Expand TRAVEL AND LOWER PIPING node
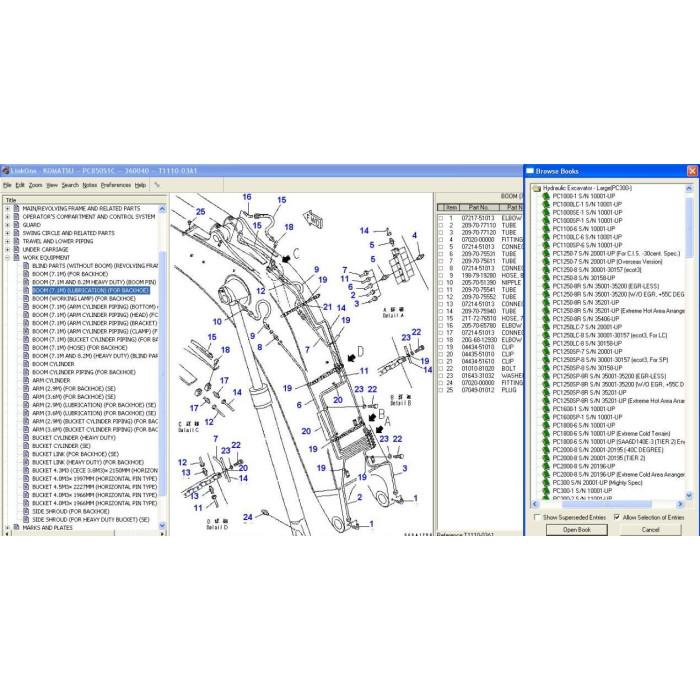700x700 pixels. 7,242
